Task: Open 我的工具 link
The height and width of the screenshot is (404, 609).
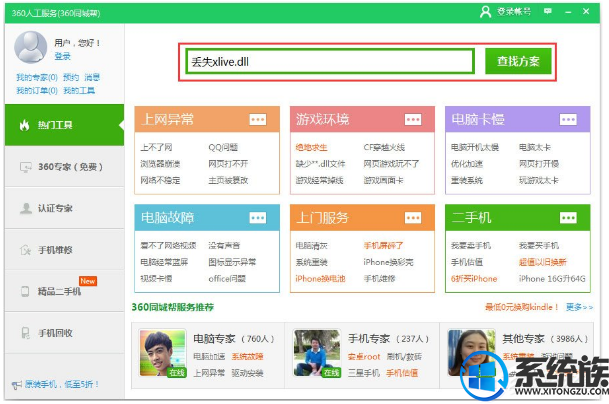Action: [x=79, y=91]
